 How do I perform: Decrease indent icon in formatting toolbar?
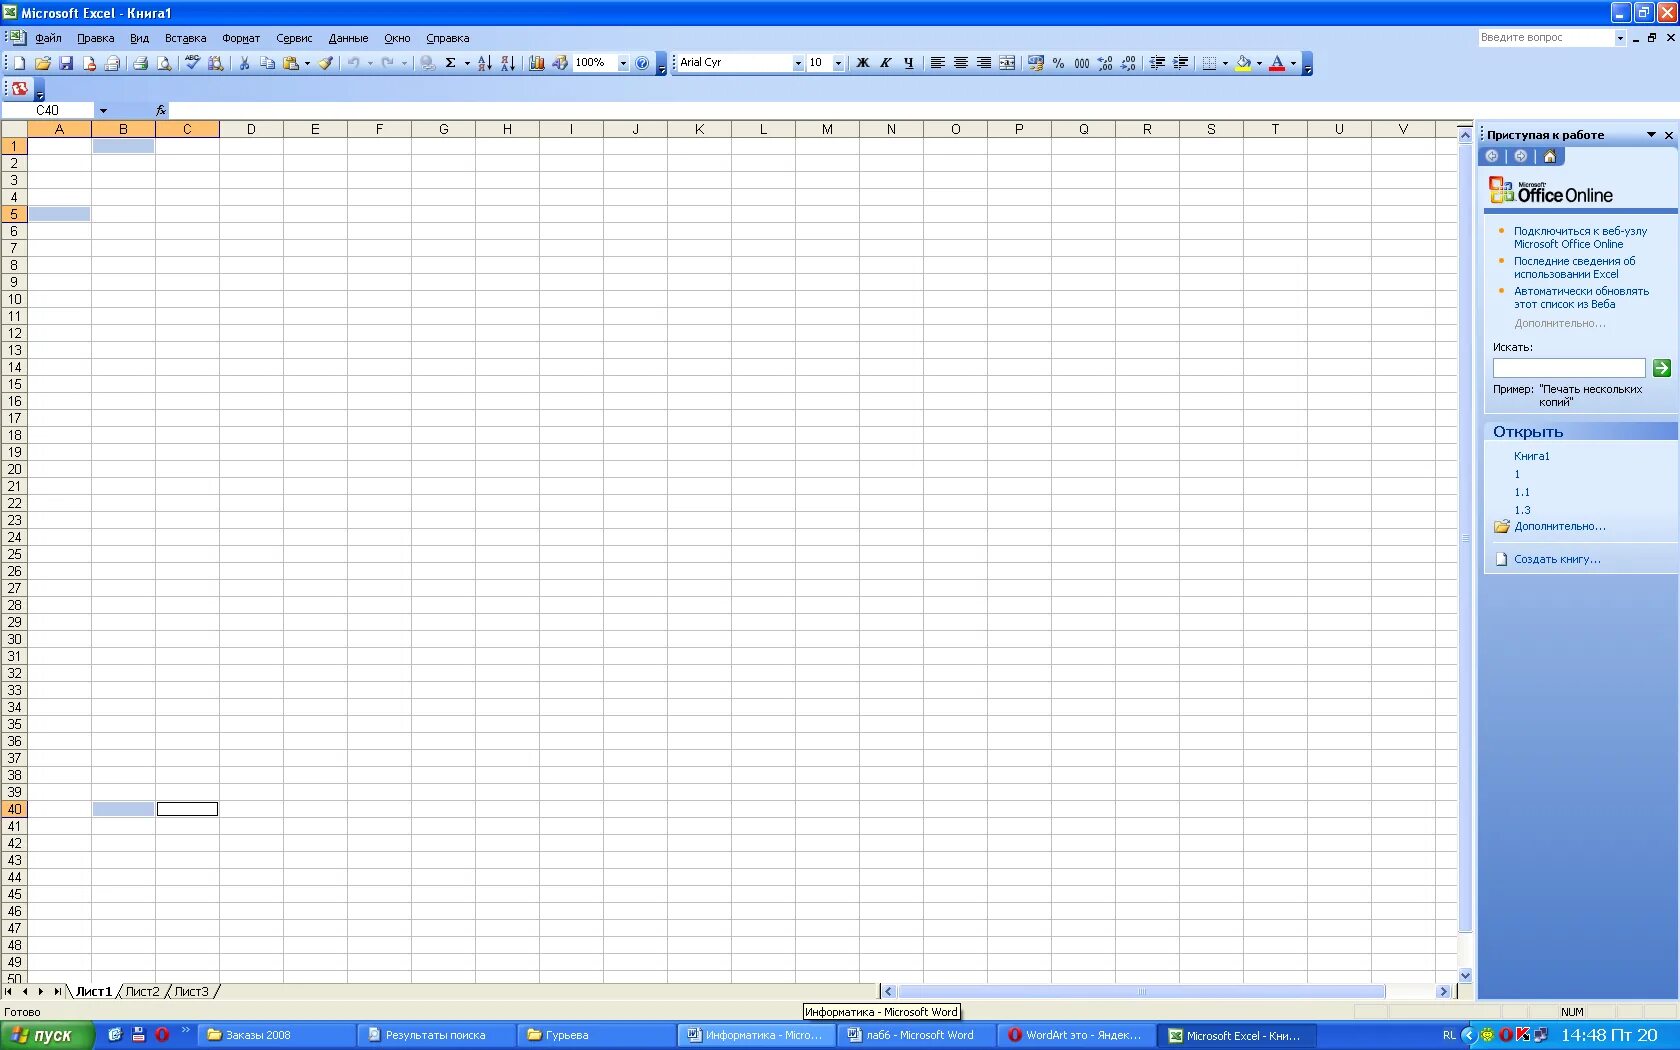[x=1157, y=63]
